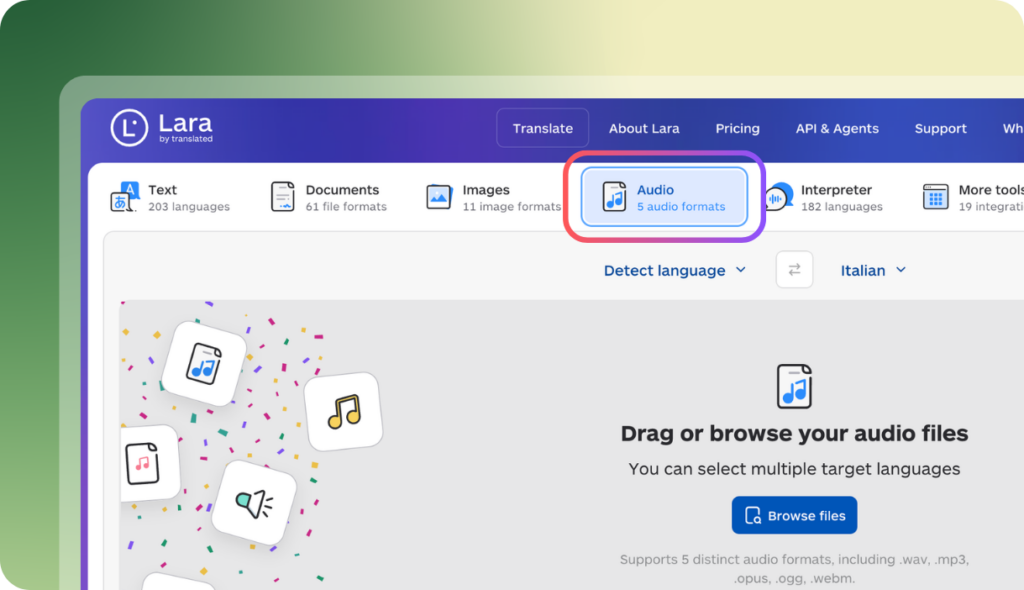Click the '5 audio formats' text

(x=680, y=206)
